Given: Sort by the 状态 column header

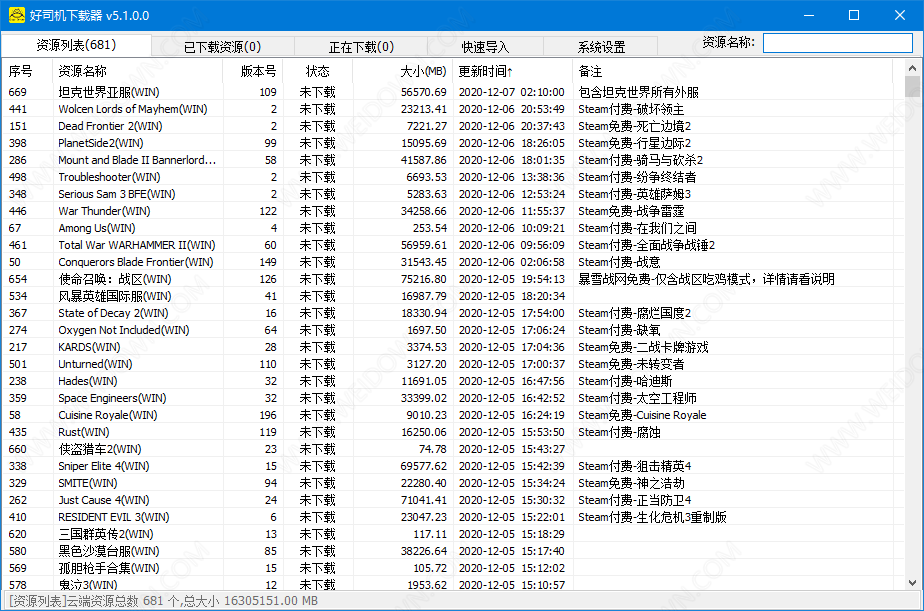Looking at the screenshot, I should coord(318,71).
